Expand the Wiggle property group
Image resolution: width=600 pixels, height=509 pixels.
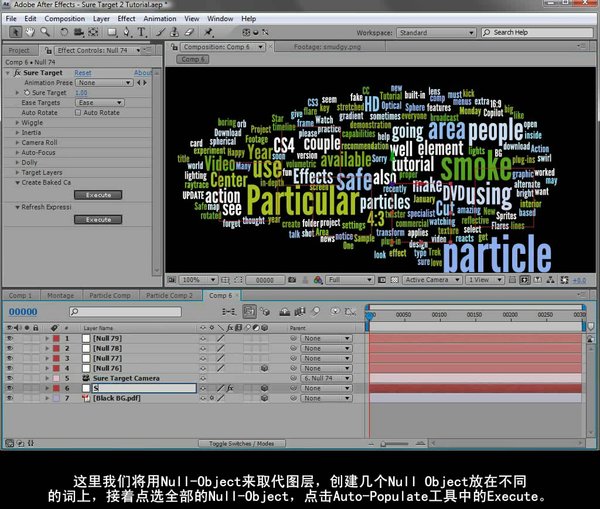[x=17, y=122]
